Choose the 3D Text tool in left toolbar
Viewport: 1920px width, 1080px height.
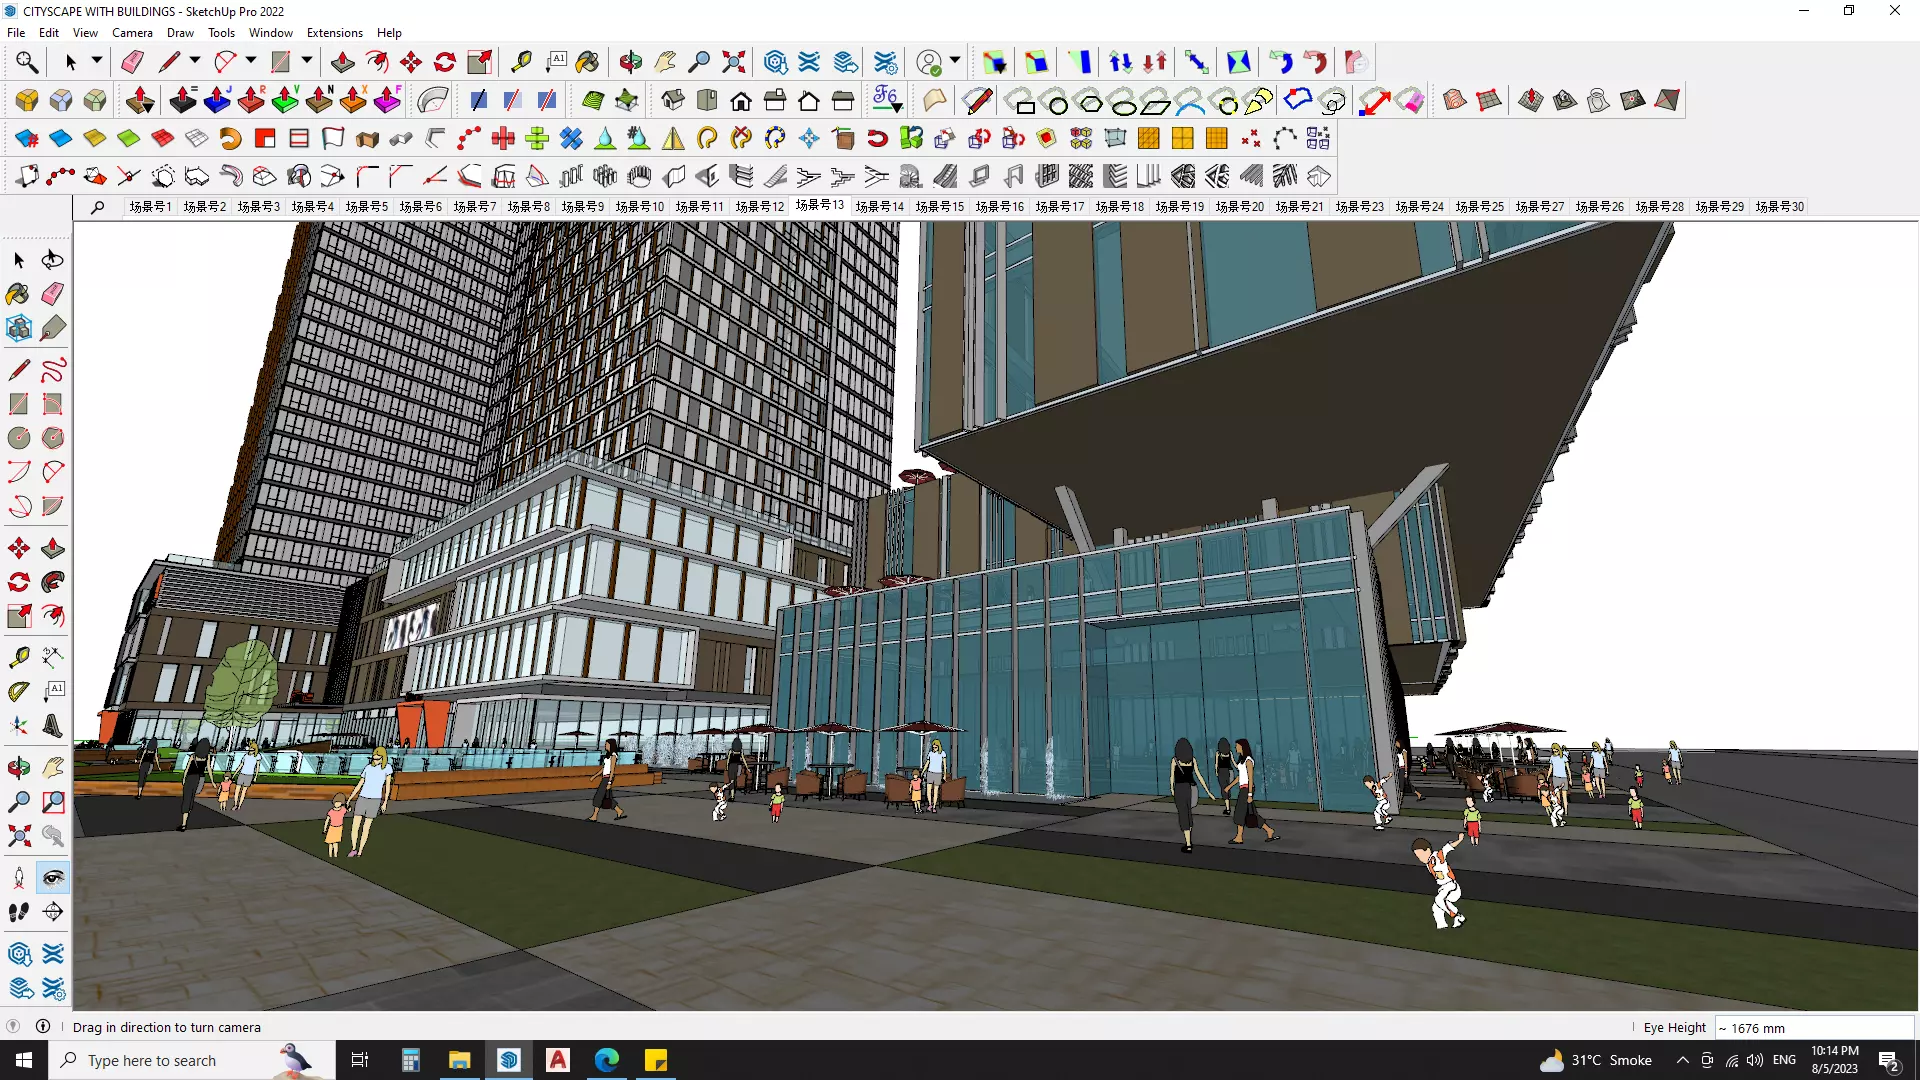53,726
